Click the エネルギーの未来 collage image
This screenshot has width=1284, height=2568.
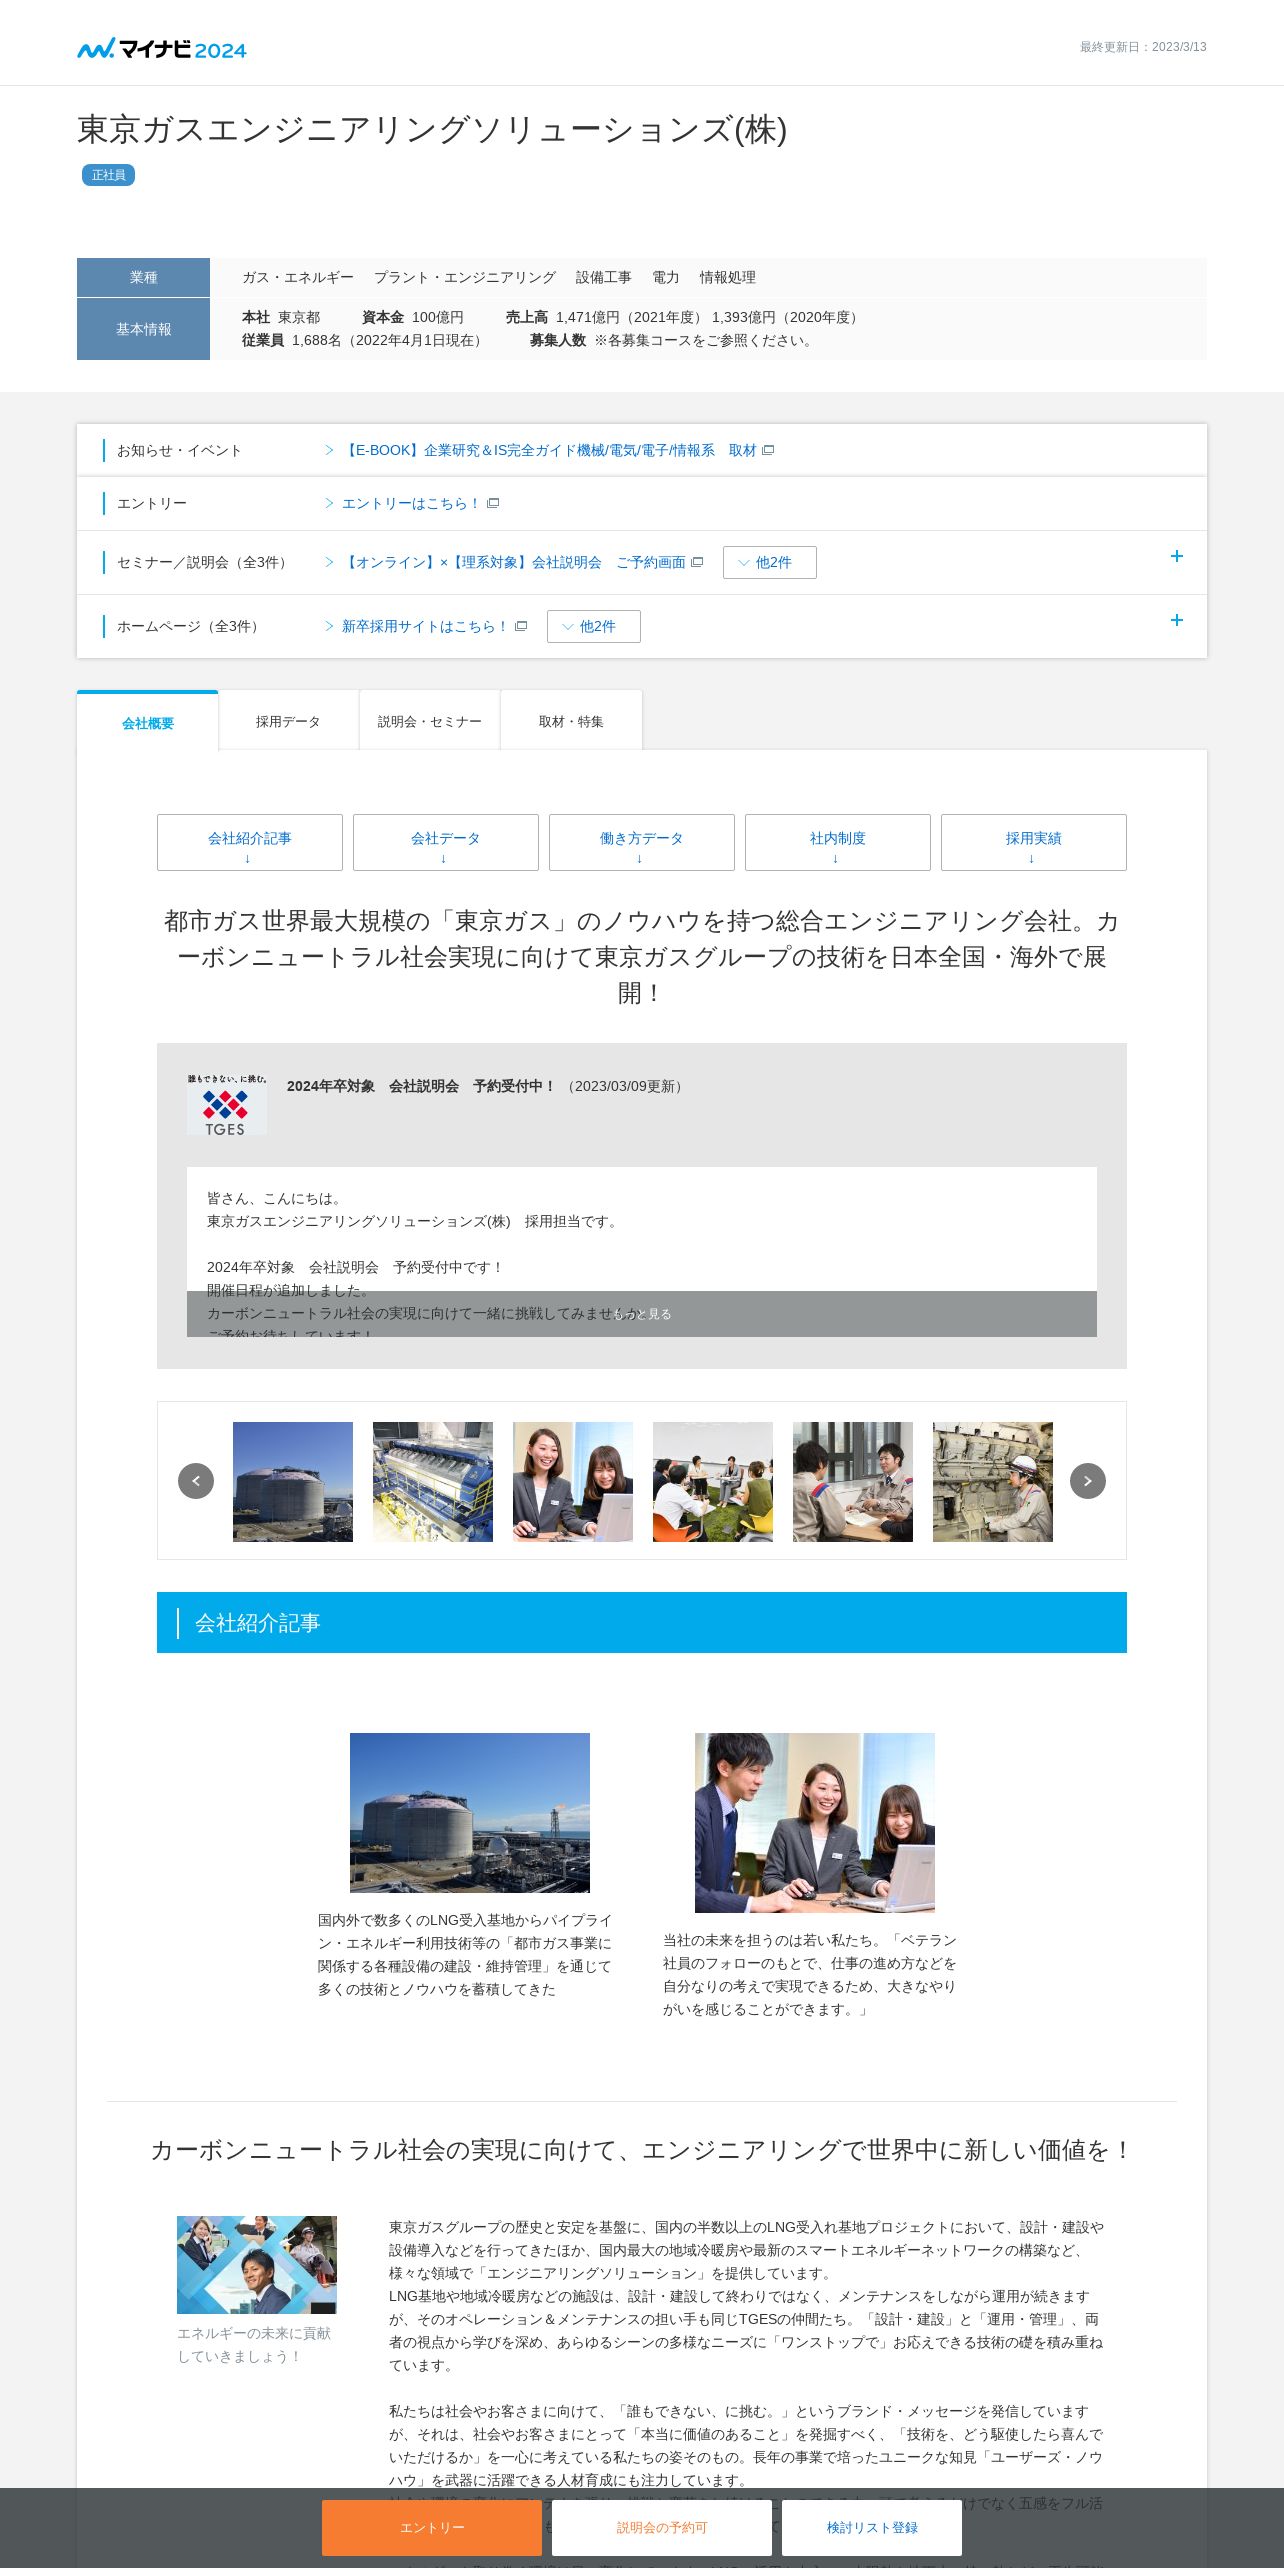[x=257, y=2264]
